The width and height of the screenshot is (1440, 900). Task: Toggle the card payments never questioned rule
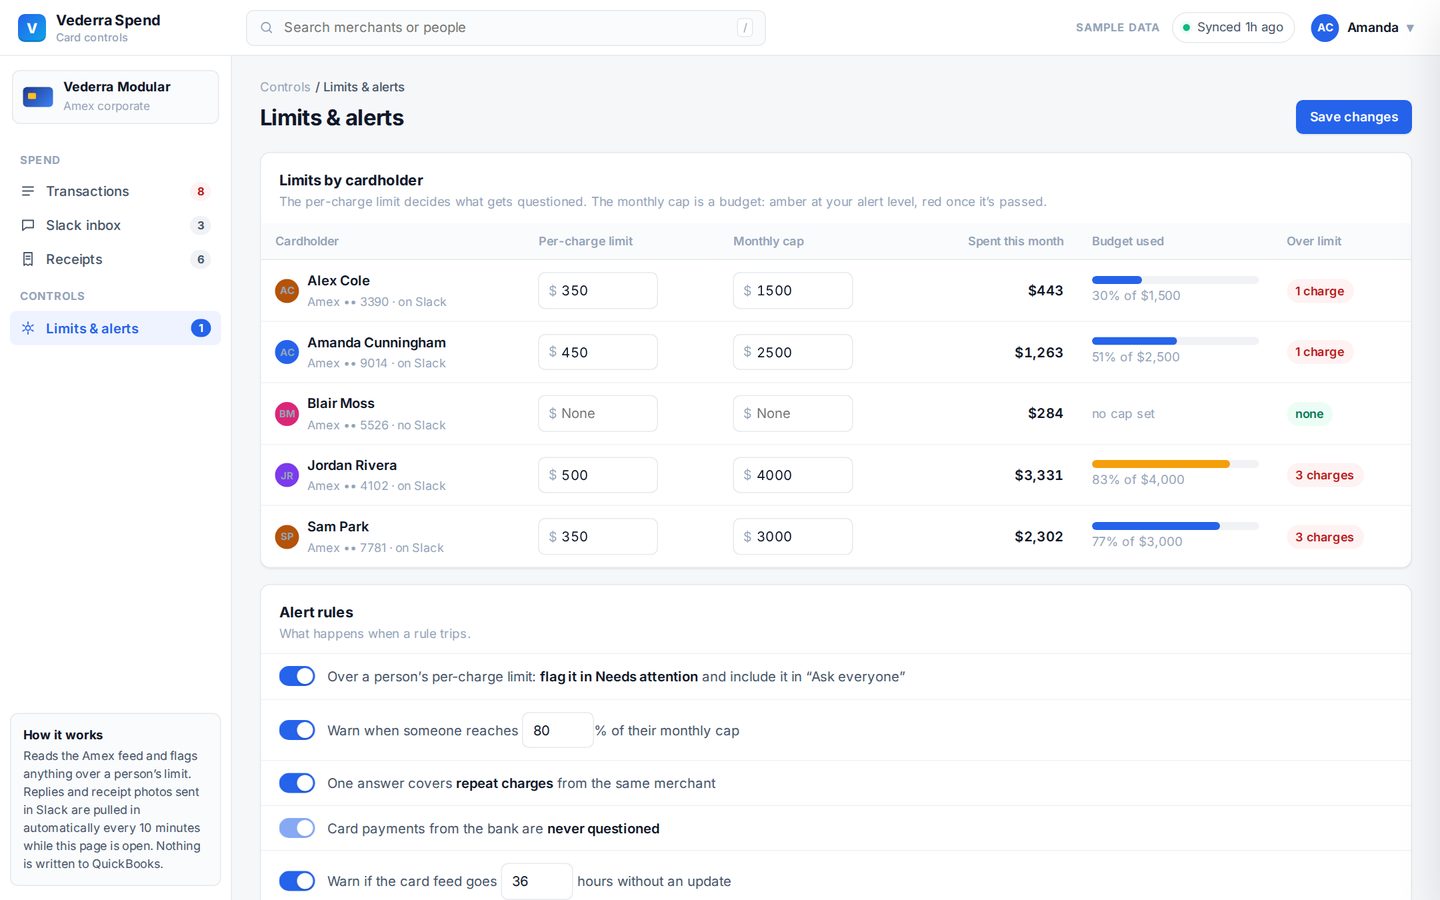coord(297,828)
